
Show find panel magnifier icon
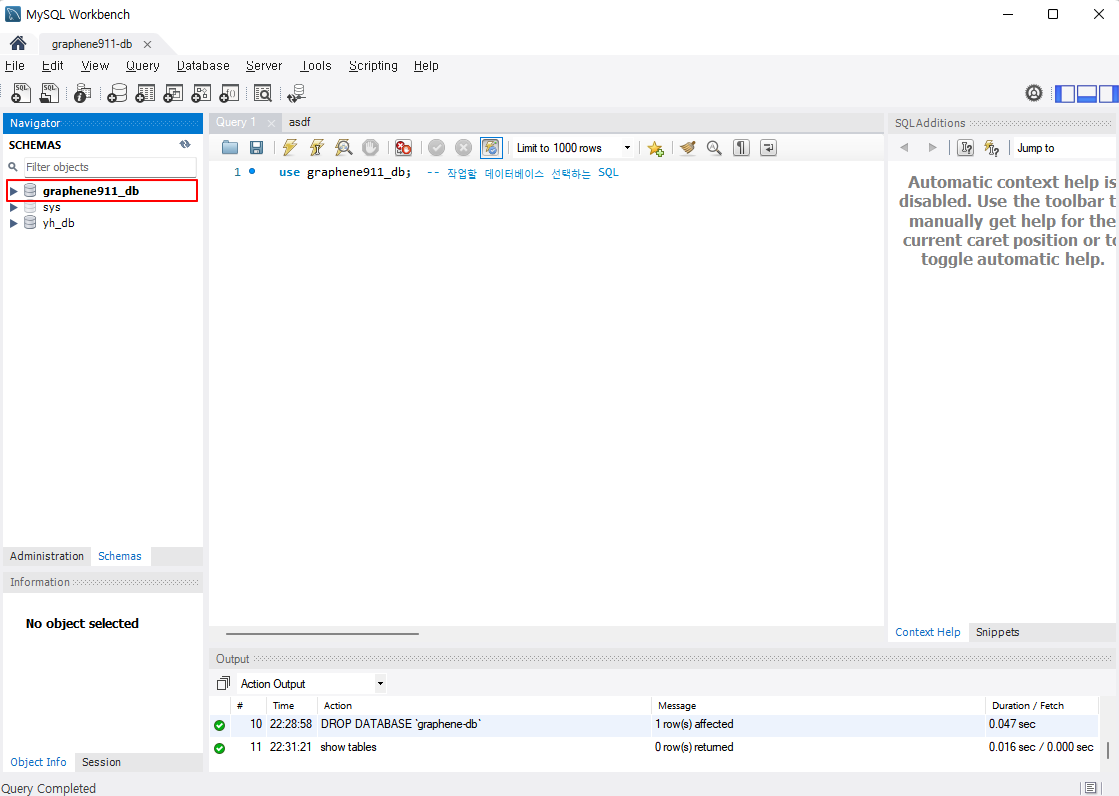coord(714,148)
